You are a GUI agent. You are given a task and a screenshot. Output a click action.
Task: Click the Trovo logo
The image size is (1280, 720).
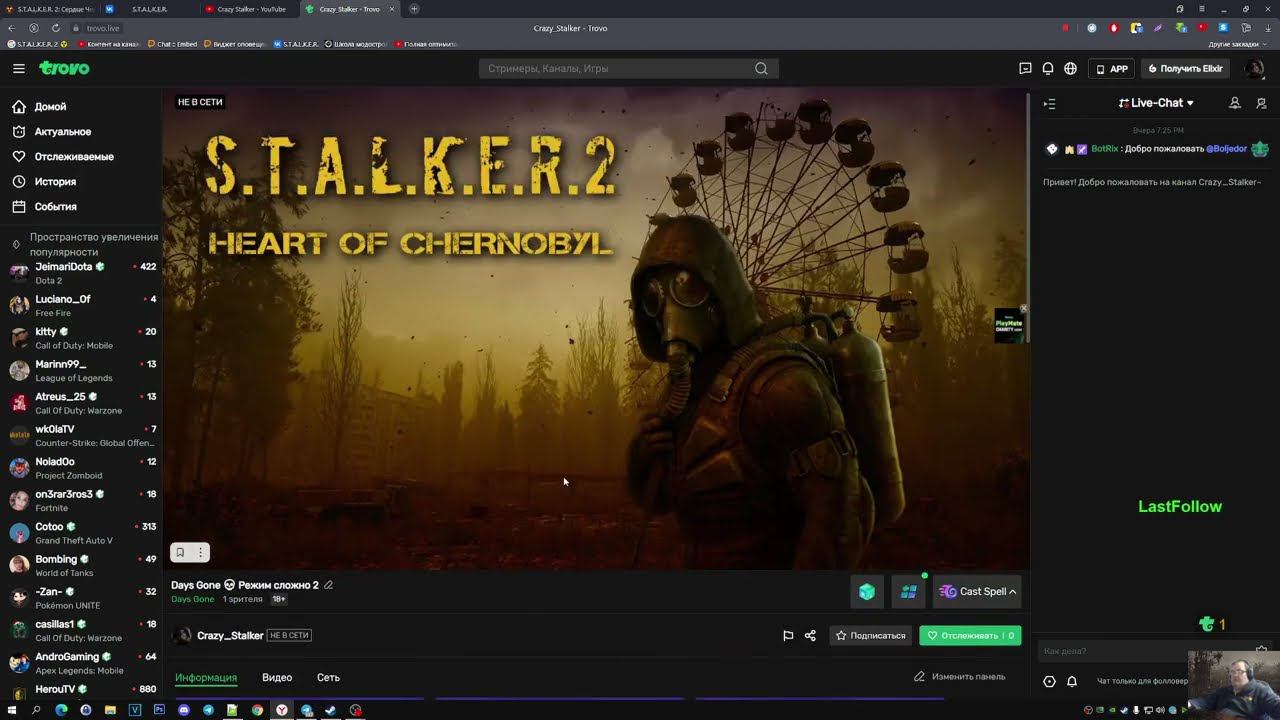[x=64, y=68]
